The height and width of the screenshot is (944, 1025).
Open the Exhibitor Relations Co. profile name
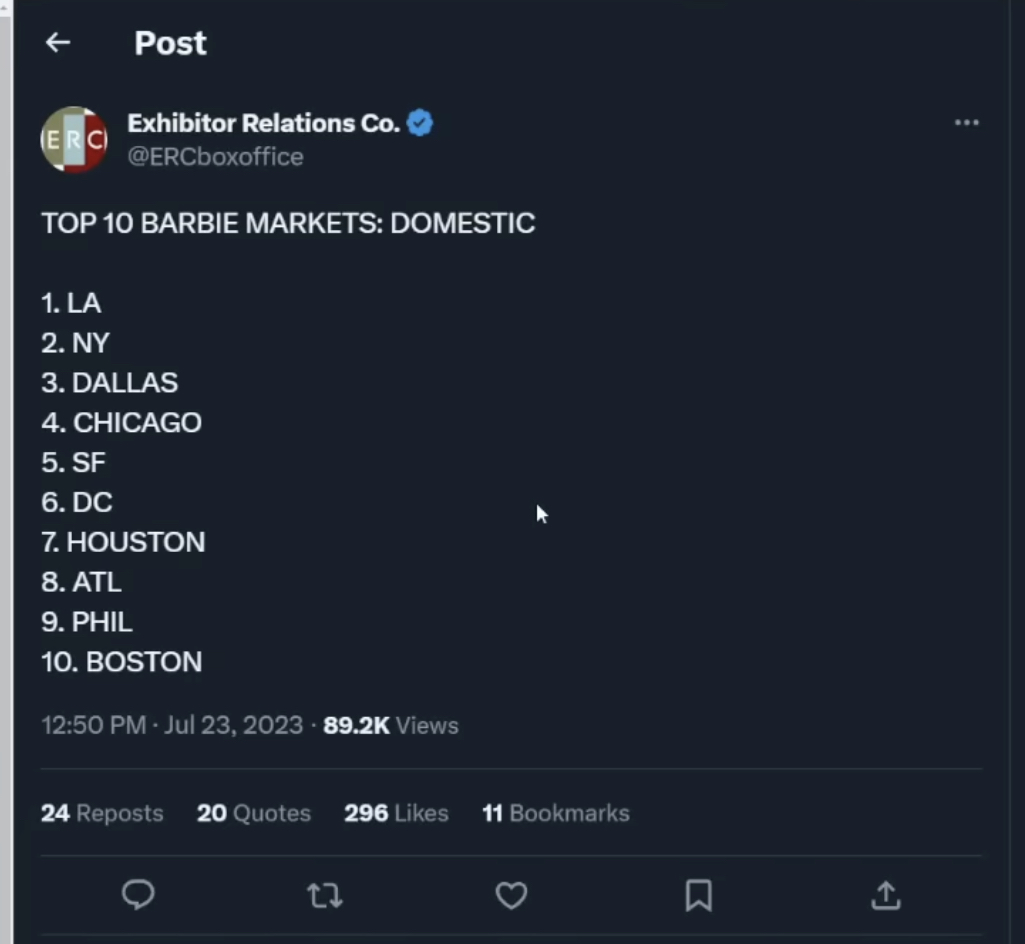[263, 123]
